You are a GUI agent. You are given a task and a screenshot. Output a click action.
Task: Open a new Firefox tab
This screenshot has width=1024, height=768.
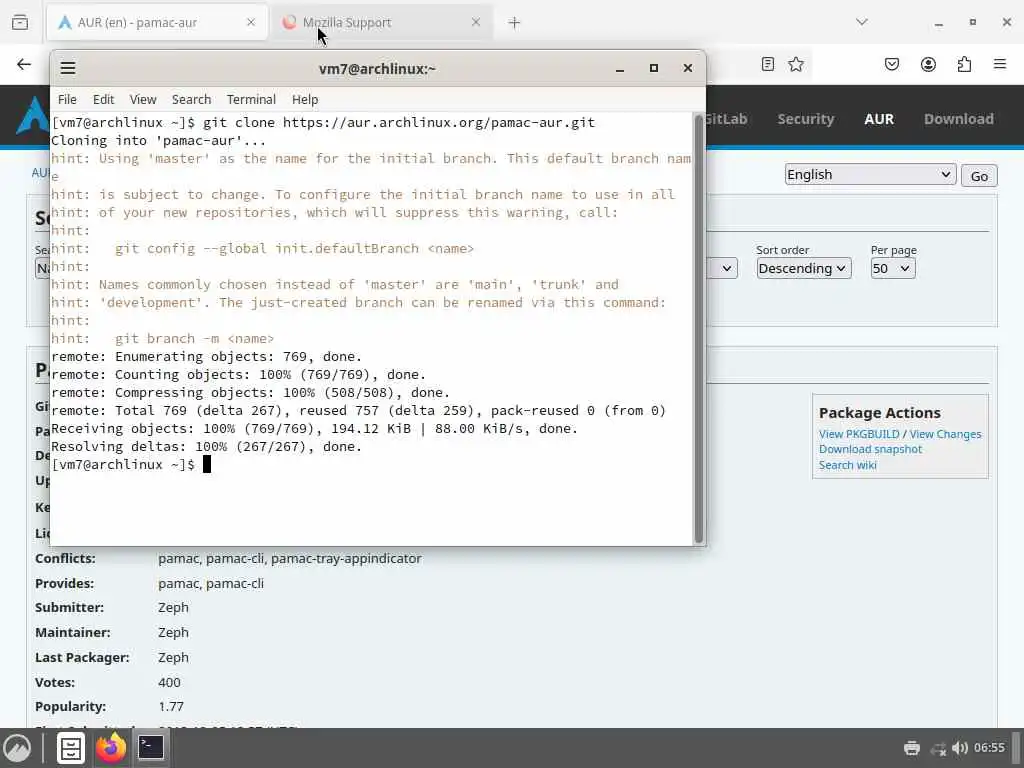(x=515, y=23)
